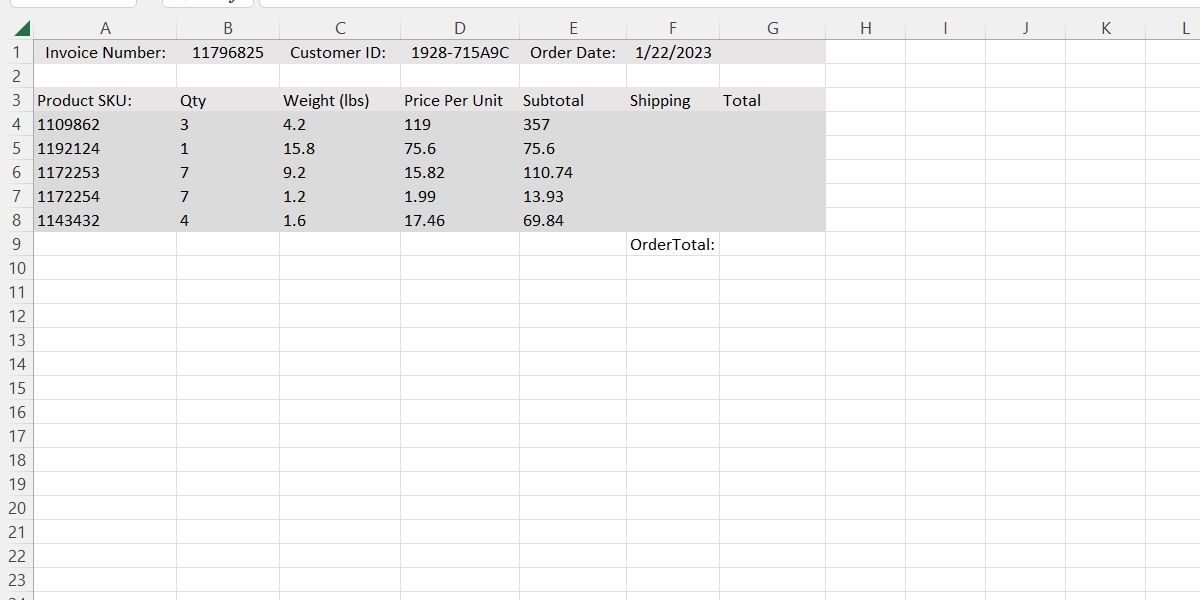Click Total cell in row for SKU 1143432

coord(772,220)
